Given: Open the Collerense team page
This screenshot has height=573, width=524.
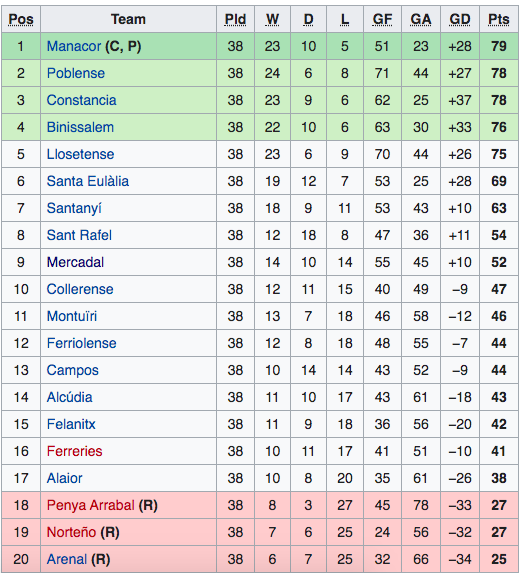Looking at the screenshot, I should pyautogui.click(x=80, y=289).
